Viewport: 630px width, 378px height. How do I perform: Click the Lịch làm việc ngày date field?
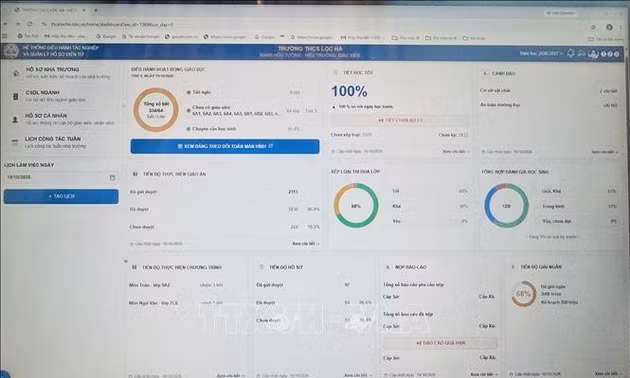click(x=61, y=177)
